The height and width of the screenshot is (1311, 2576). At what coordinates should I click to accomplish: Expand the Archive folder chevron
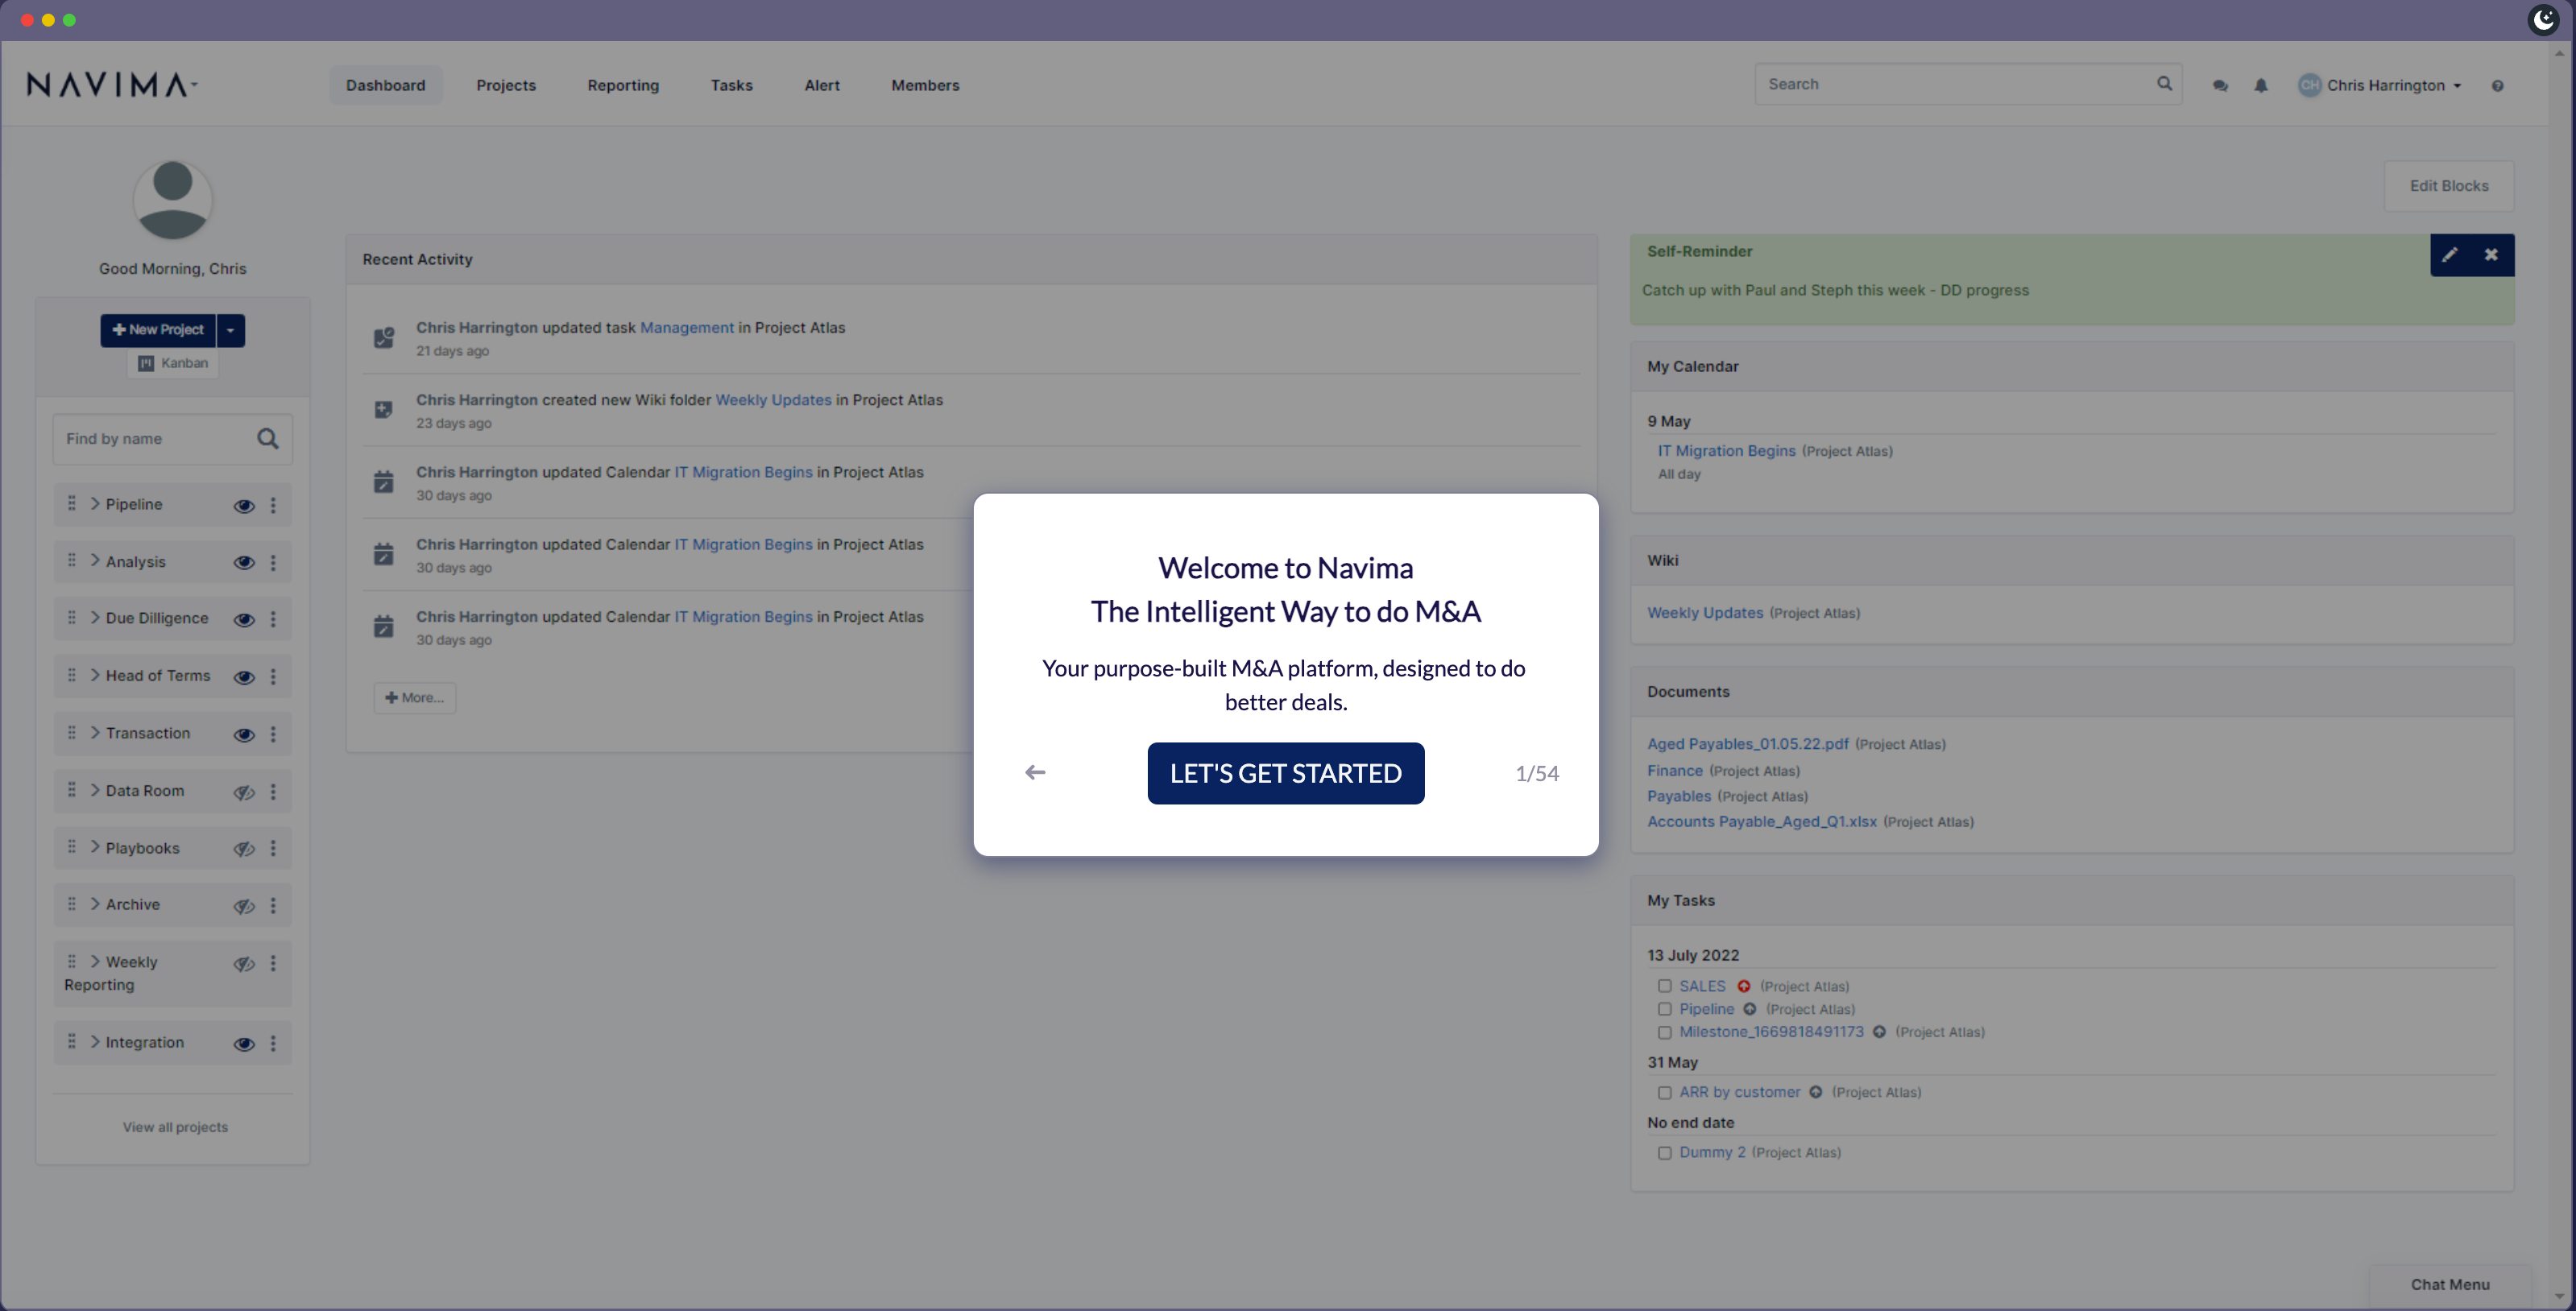coord(95,904)
